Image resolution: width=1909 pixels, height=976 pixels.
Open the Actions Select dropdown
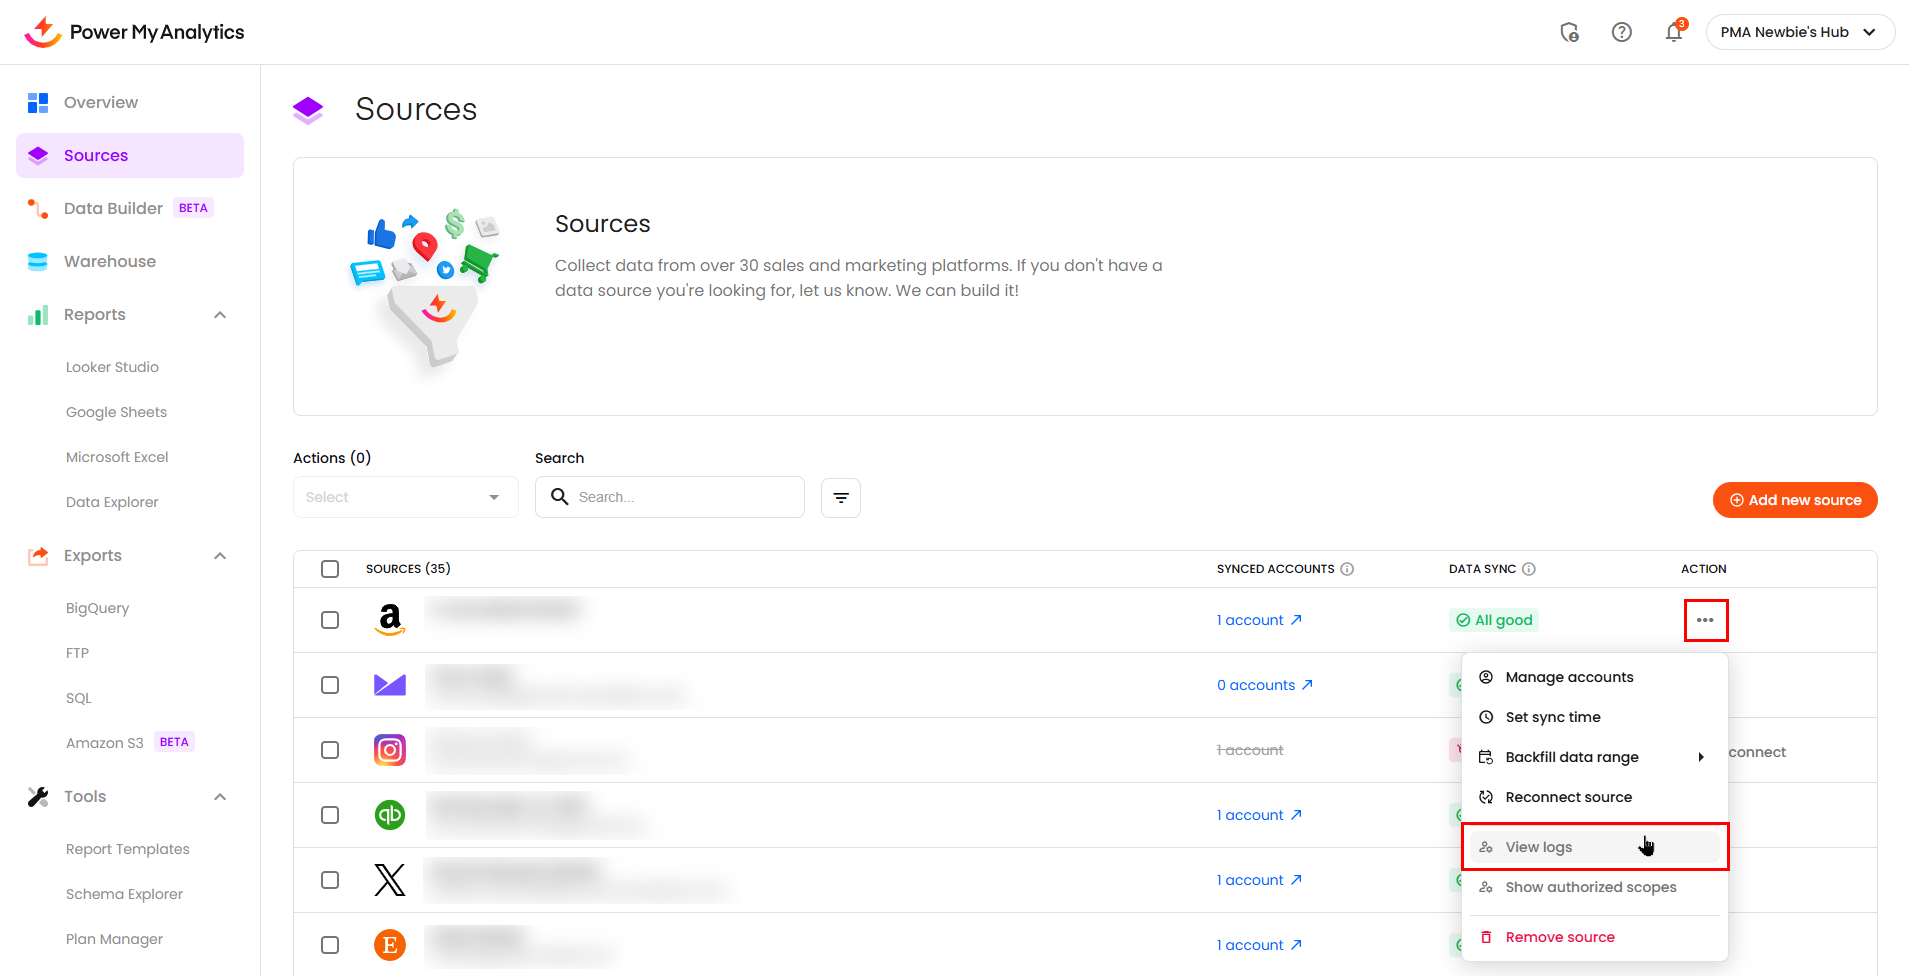[x=405, y=498]
